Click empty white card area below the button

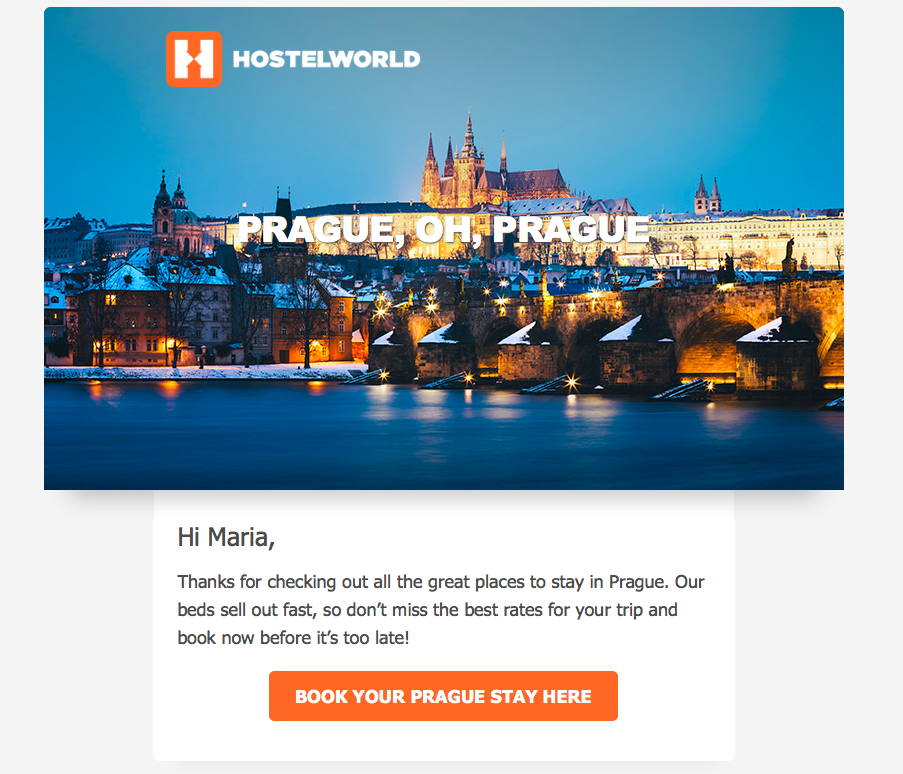443,742
